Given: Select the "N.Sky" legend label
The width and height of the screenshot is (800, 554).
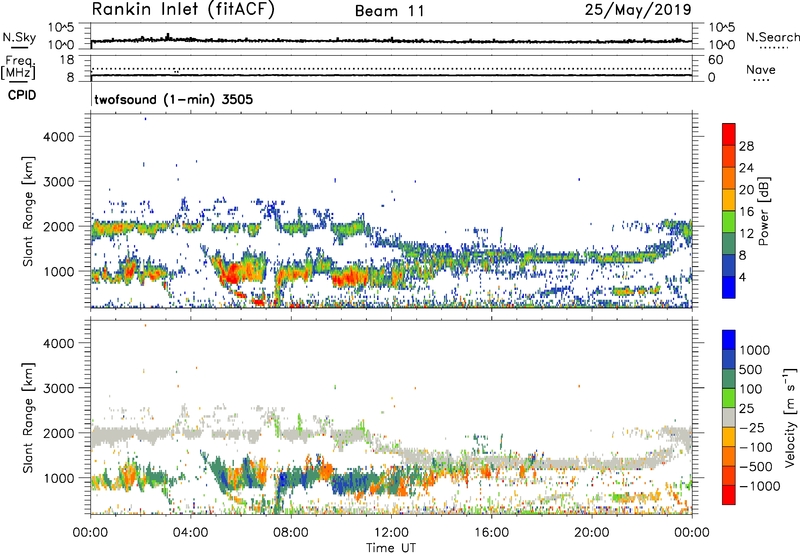Looking at the screenshot, I should pos(19,37).
